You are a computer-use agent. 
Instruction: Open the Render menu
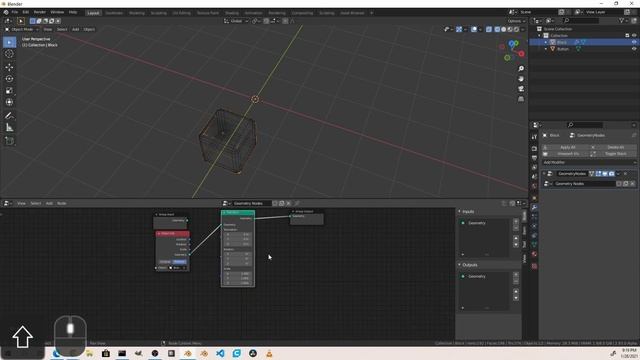40,13
